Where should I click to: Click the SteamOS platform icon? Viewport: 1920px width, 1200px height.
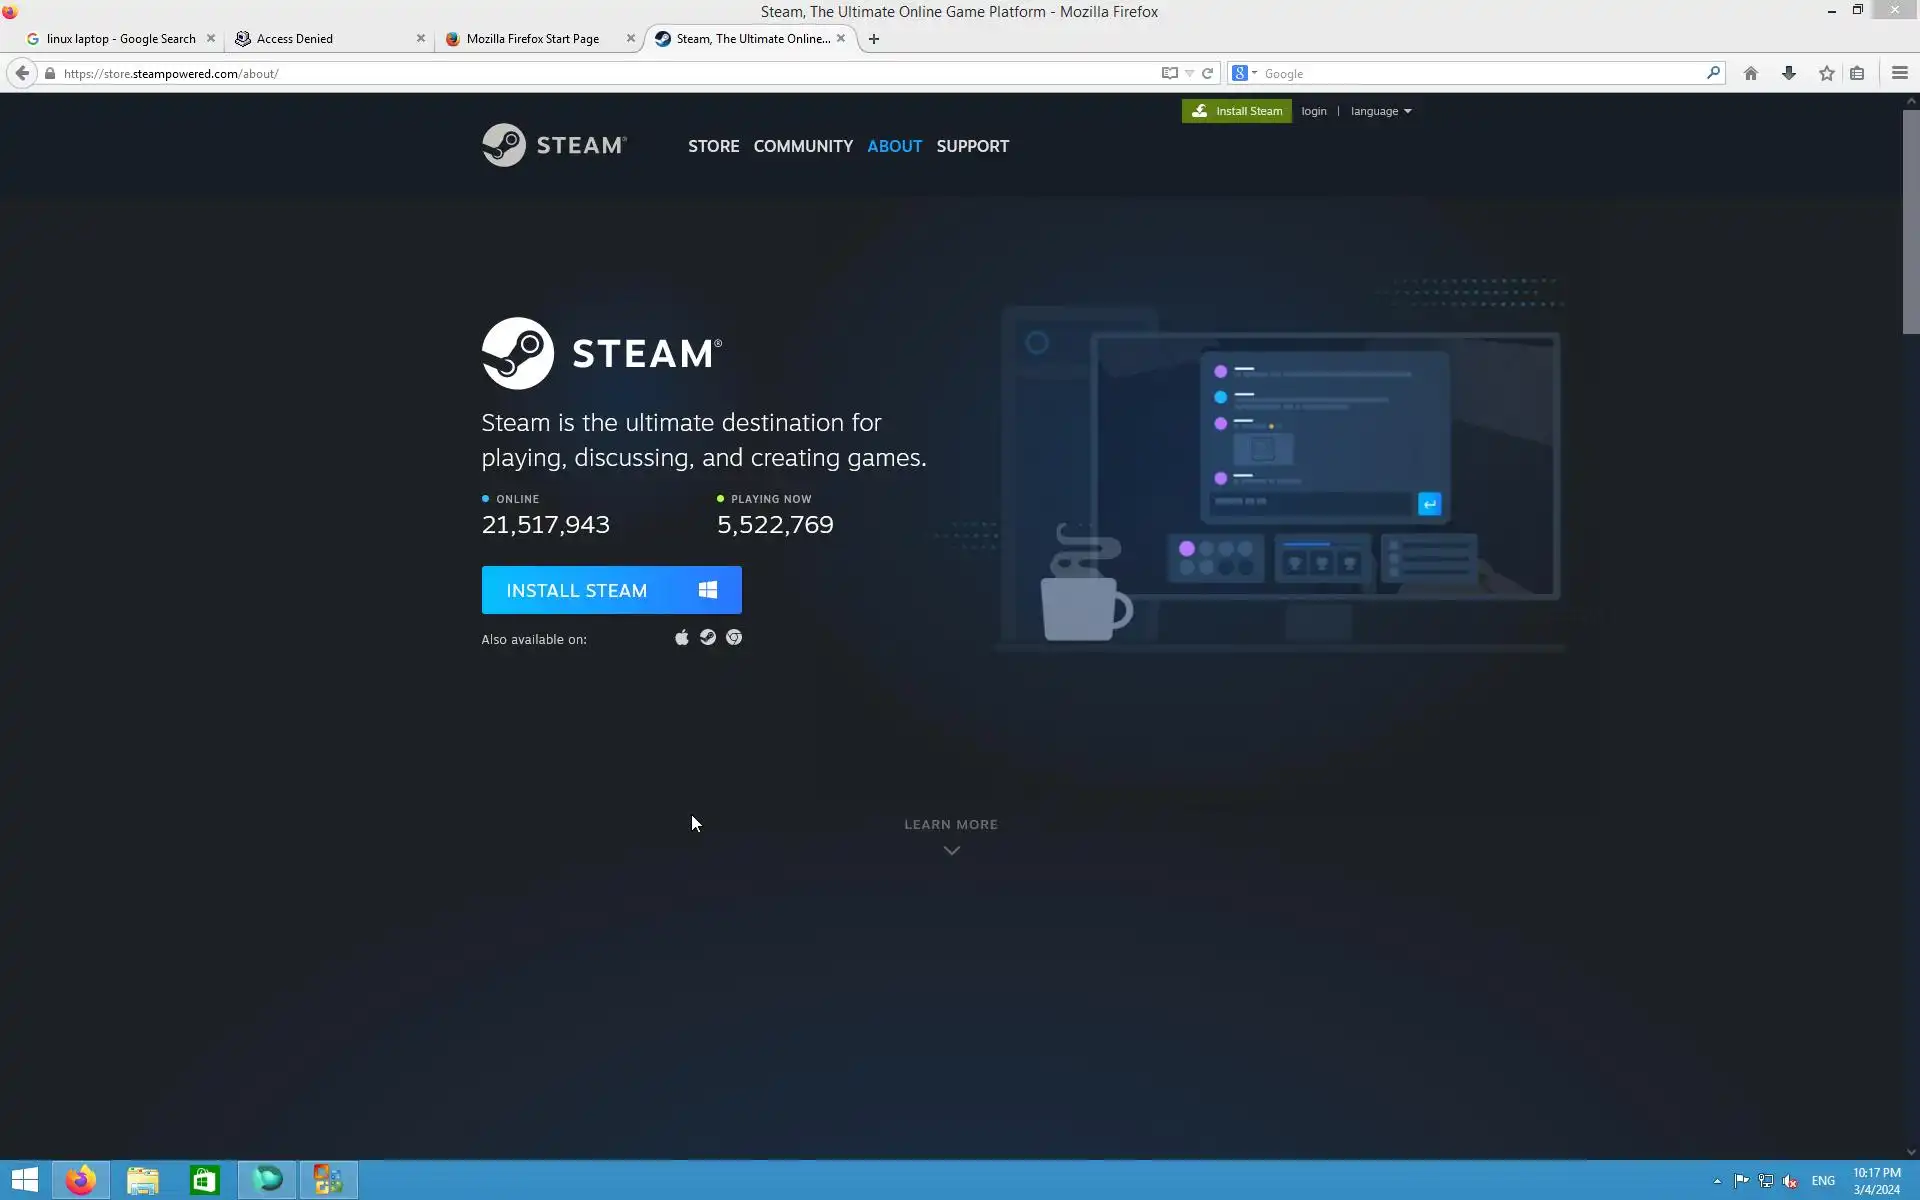coord(708,638)
